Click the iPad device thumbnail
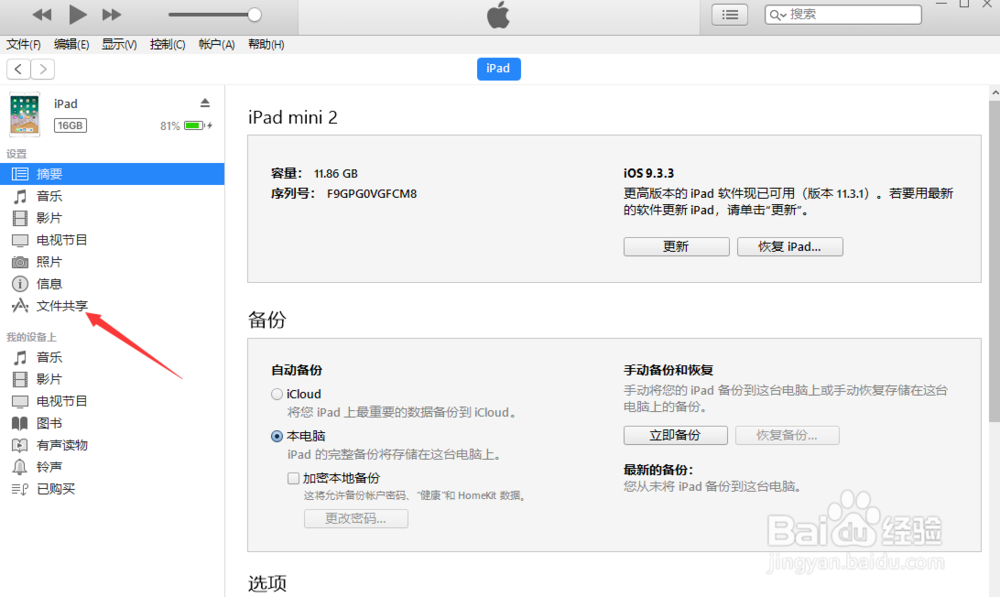This screenshot has height=597, width=1000. [x=25, y=114]
